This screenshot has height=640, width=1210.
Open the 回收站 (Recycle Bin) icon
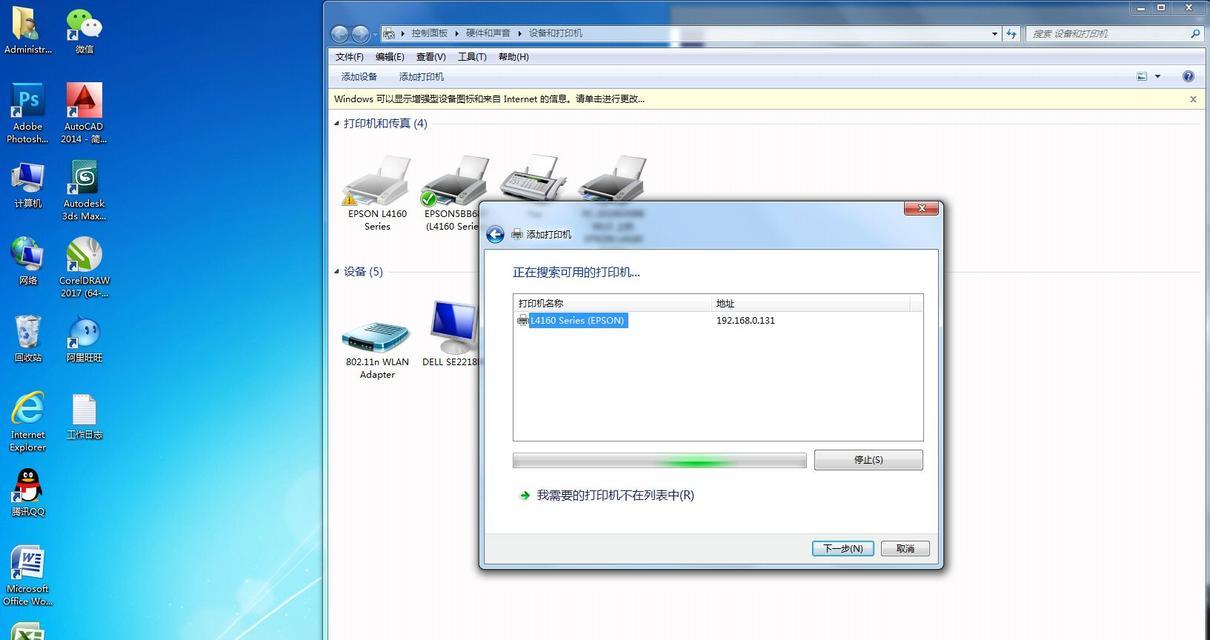tap(28, 339)
